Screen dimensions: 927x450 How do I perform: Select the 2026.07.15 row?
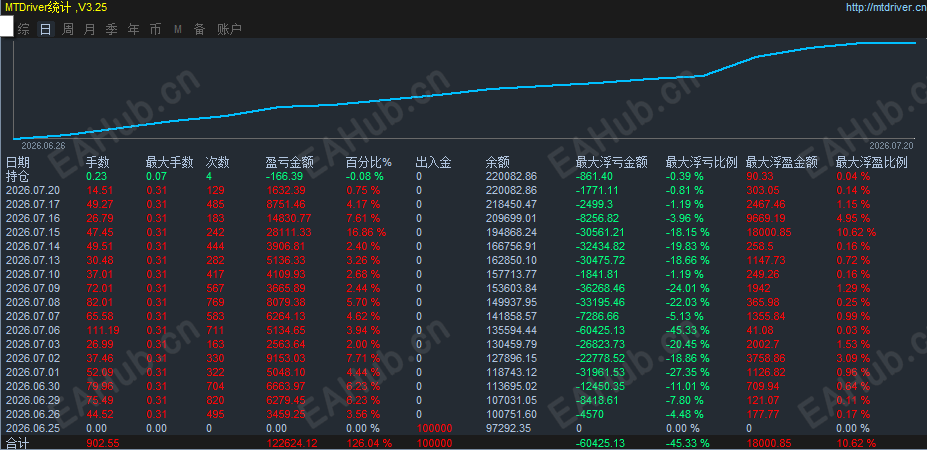(464, 232)
